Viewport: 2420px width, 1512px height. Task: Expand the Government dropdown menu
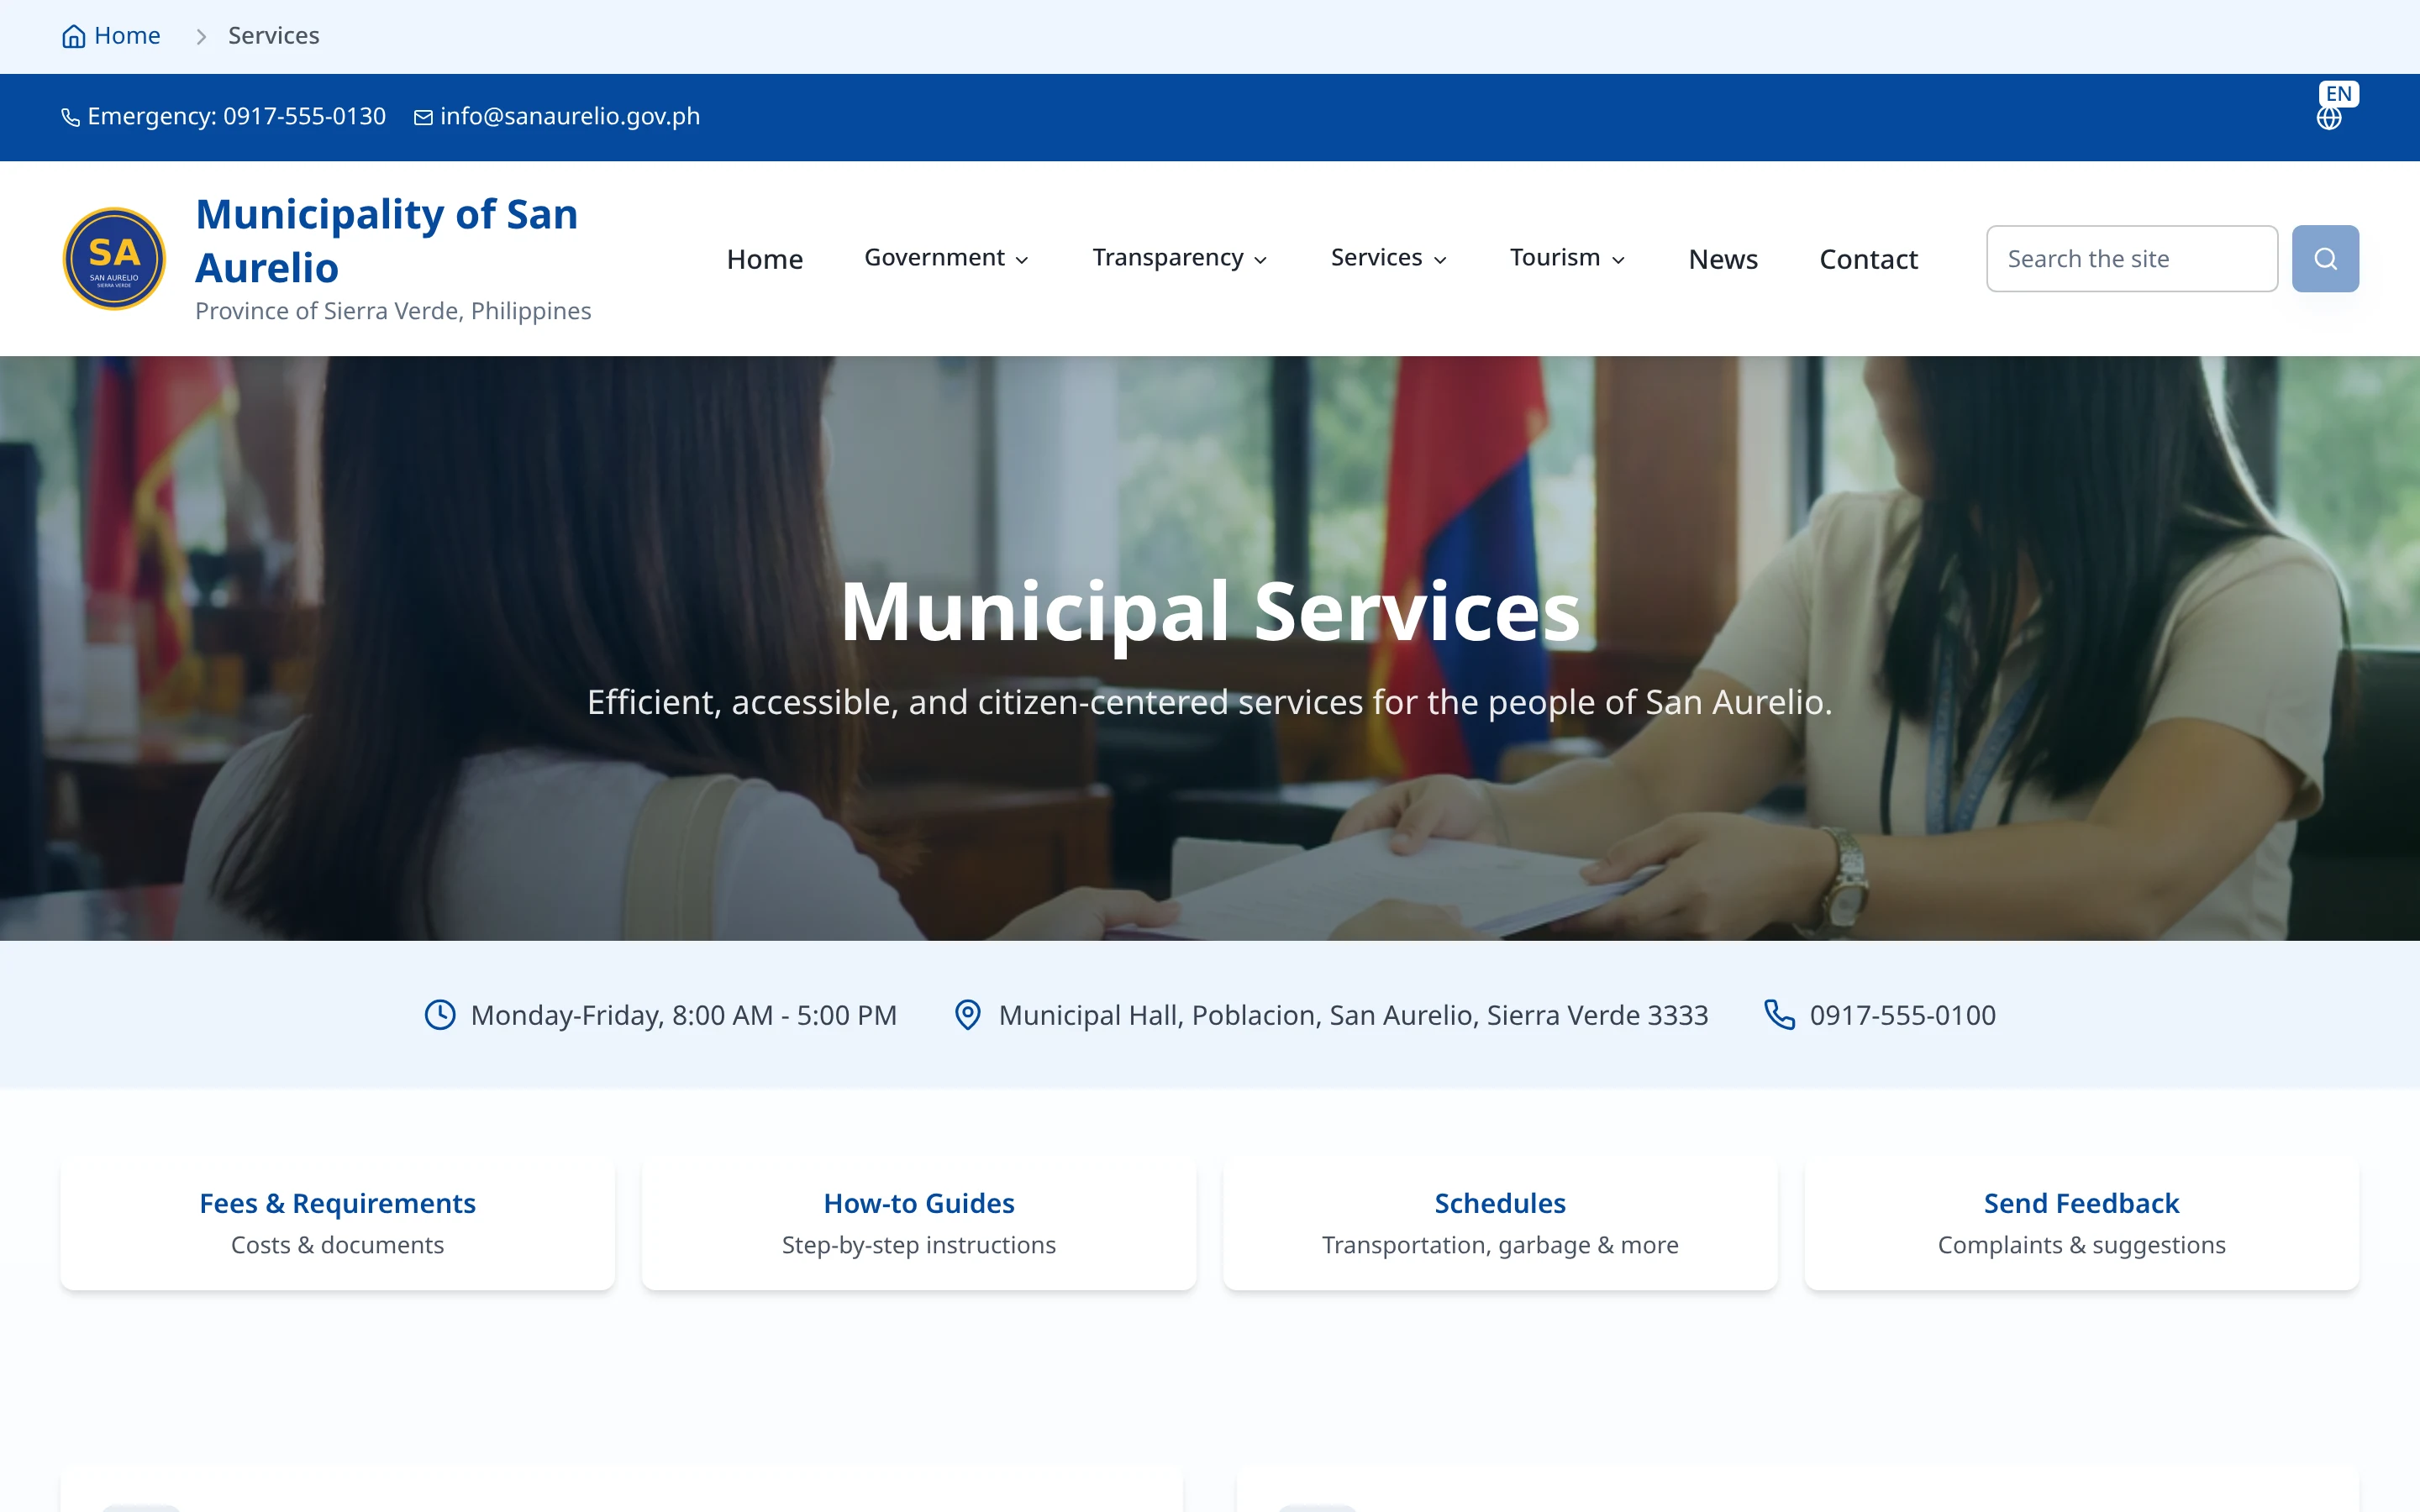click(x=946, y=258)
